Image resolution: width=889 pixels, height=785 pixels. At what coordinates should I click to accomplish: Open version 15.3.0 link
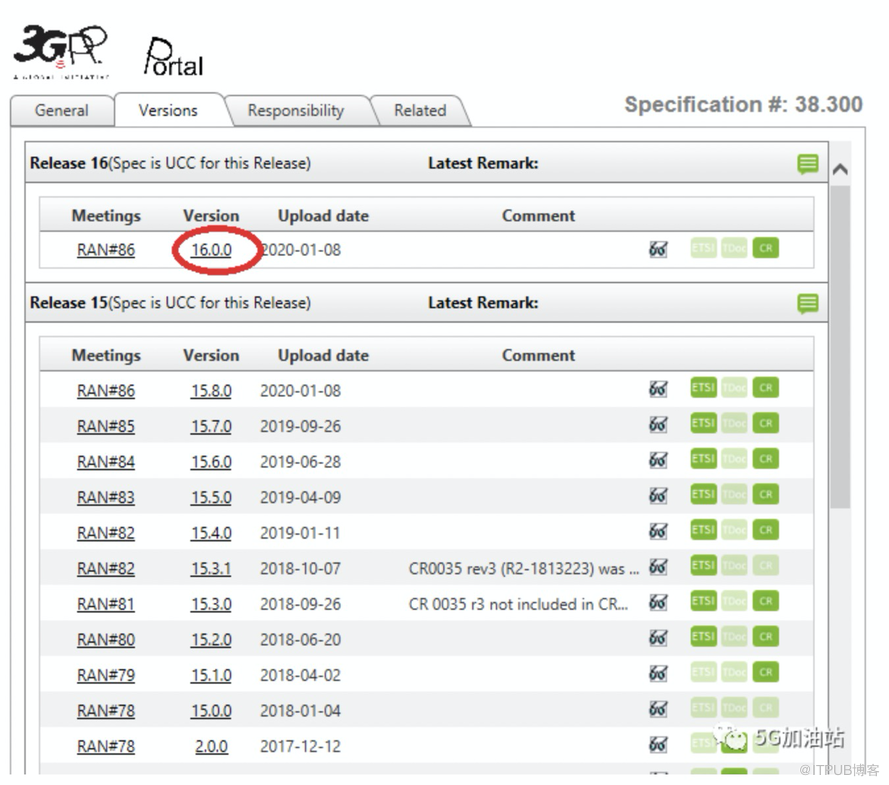point(211,604)
